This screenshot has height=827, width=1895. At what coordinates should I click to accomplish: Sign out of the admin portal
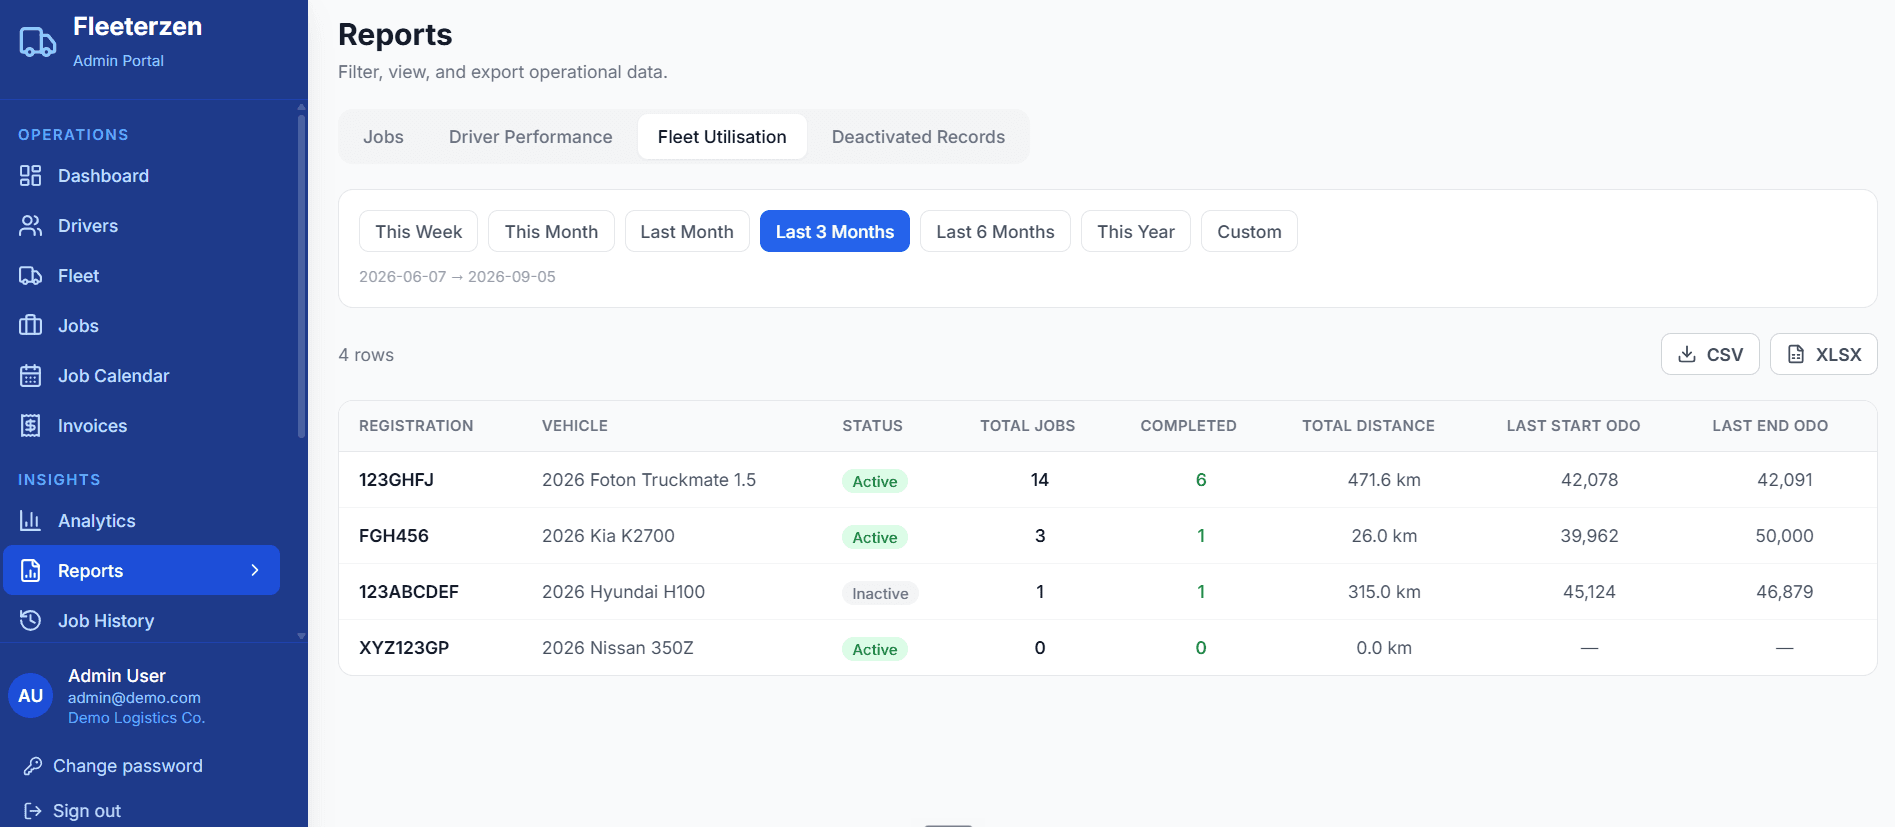[86, 811]
